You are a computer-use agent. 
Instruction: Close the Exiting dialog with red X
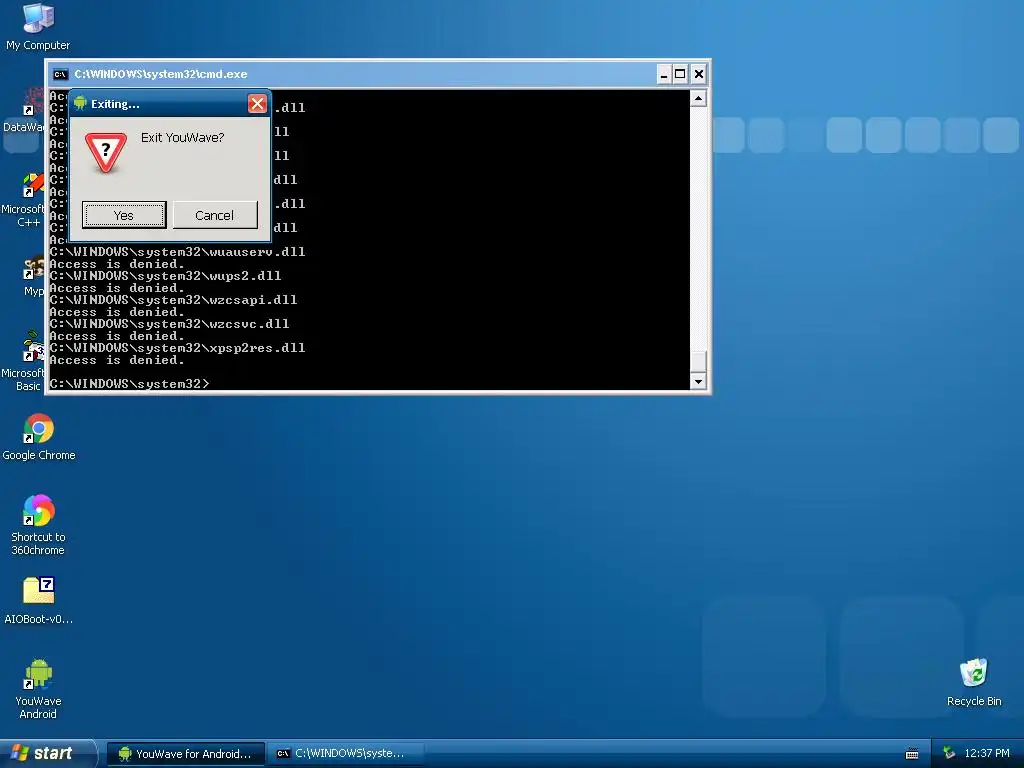click(x=257, y=104)
